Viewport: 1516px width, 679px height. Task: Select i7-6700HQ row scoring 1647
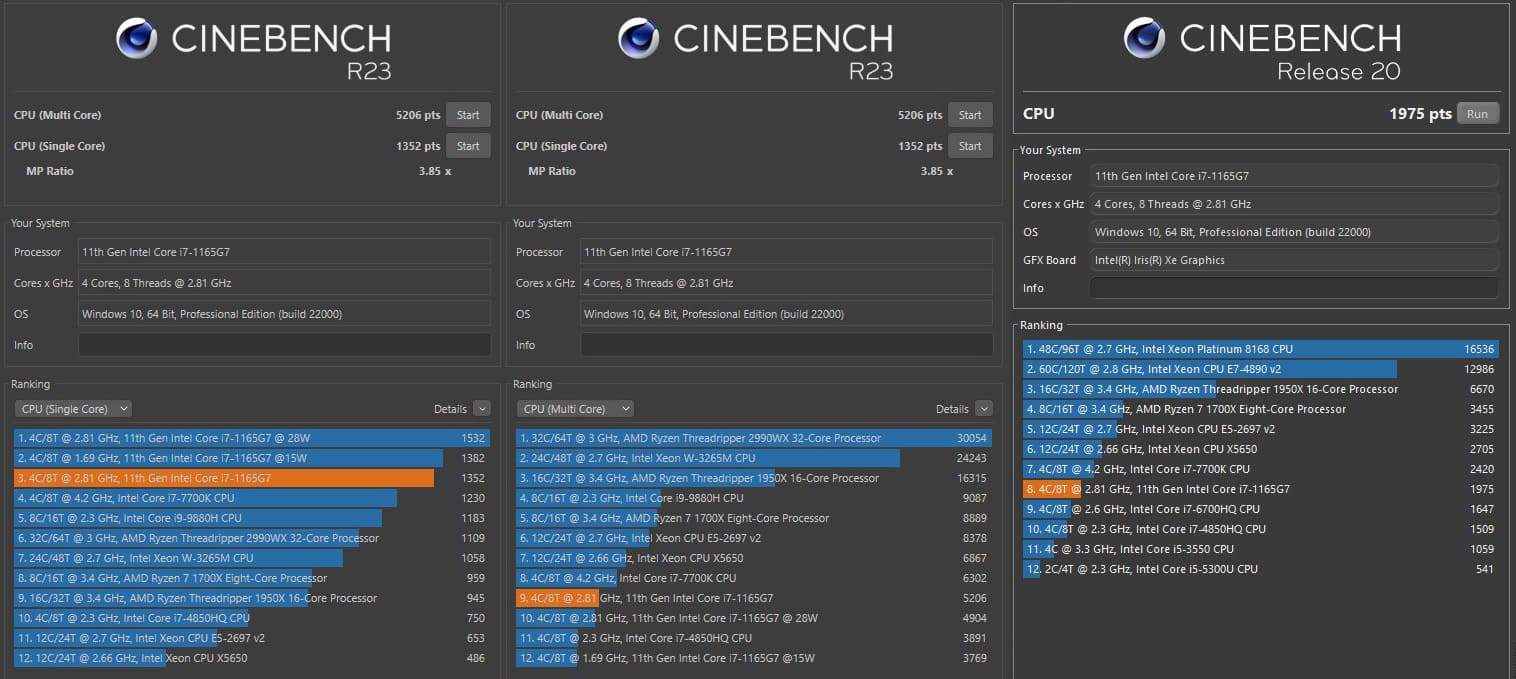click(x=1260, y=509)
